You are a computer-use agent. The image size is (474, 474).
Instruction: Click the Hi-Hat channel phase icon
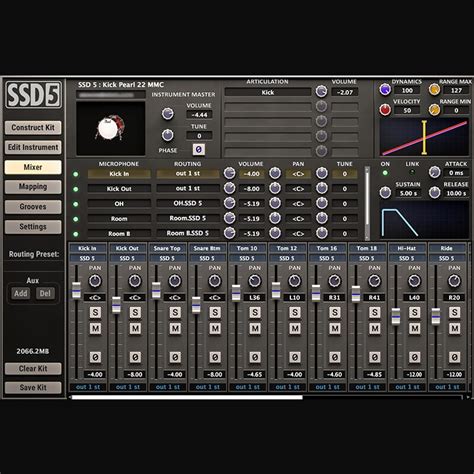pyautogui.click(x=414, y=357)
